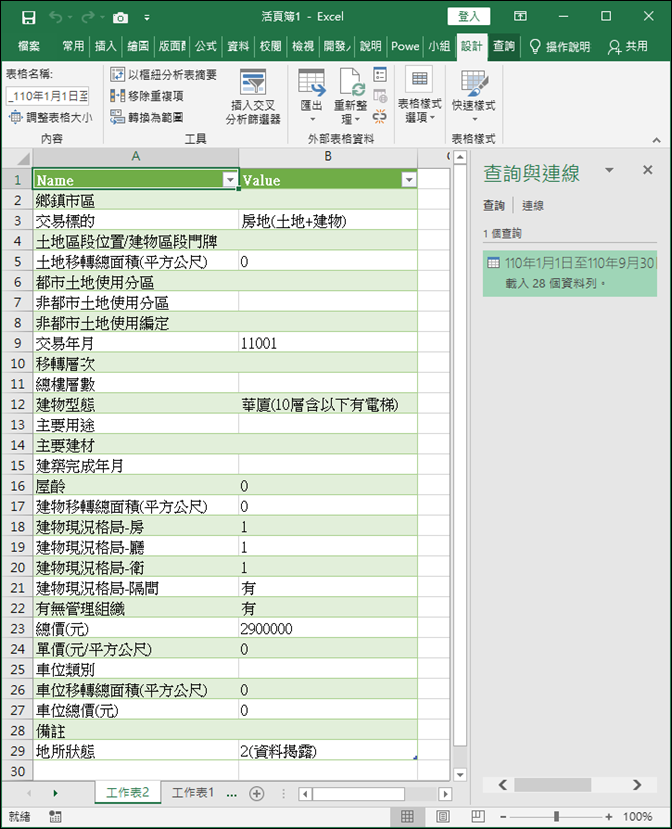Select the 連線 tab in the pane
672x829 pixels.
point(533,206)
